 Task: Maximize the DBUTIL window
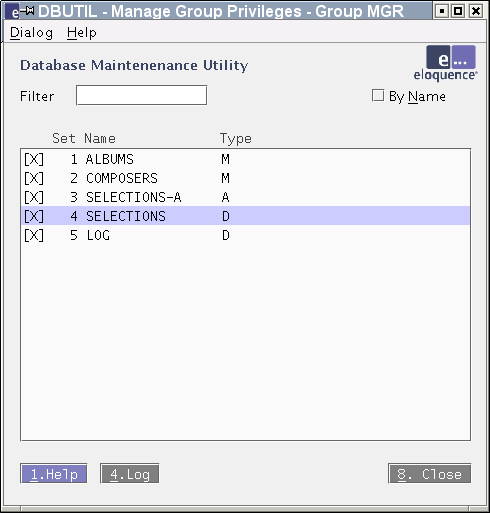(x=459, y=11)
